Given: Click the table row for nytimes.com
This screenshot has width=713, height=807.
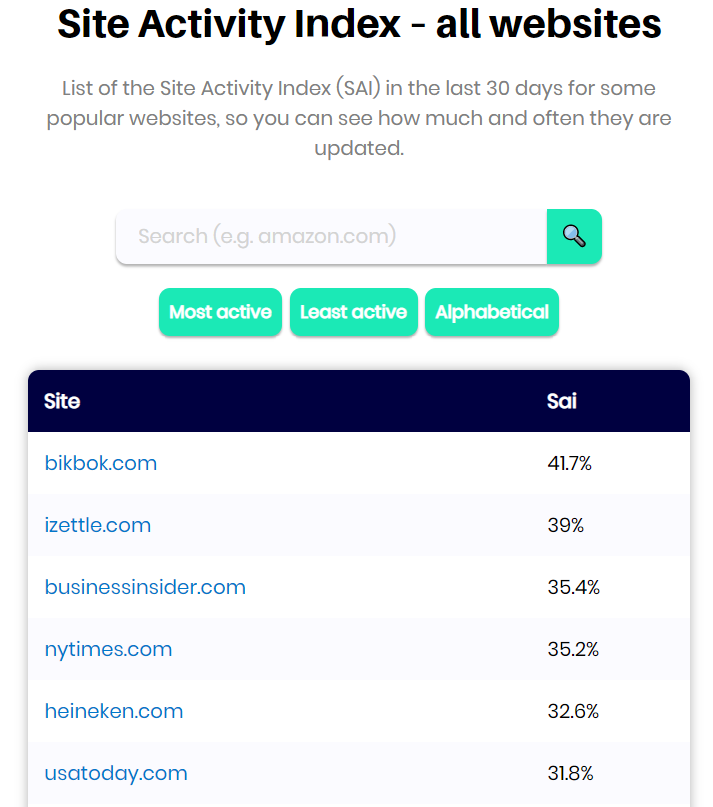Looking at the screenshot, I should pyautogui.click(x=356, y=649).
